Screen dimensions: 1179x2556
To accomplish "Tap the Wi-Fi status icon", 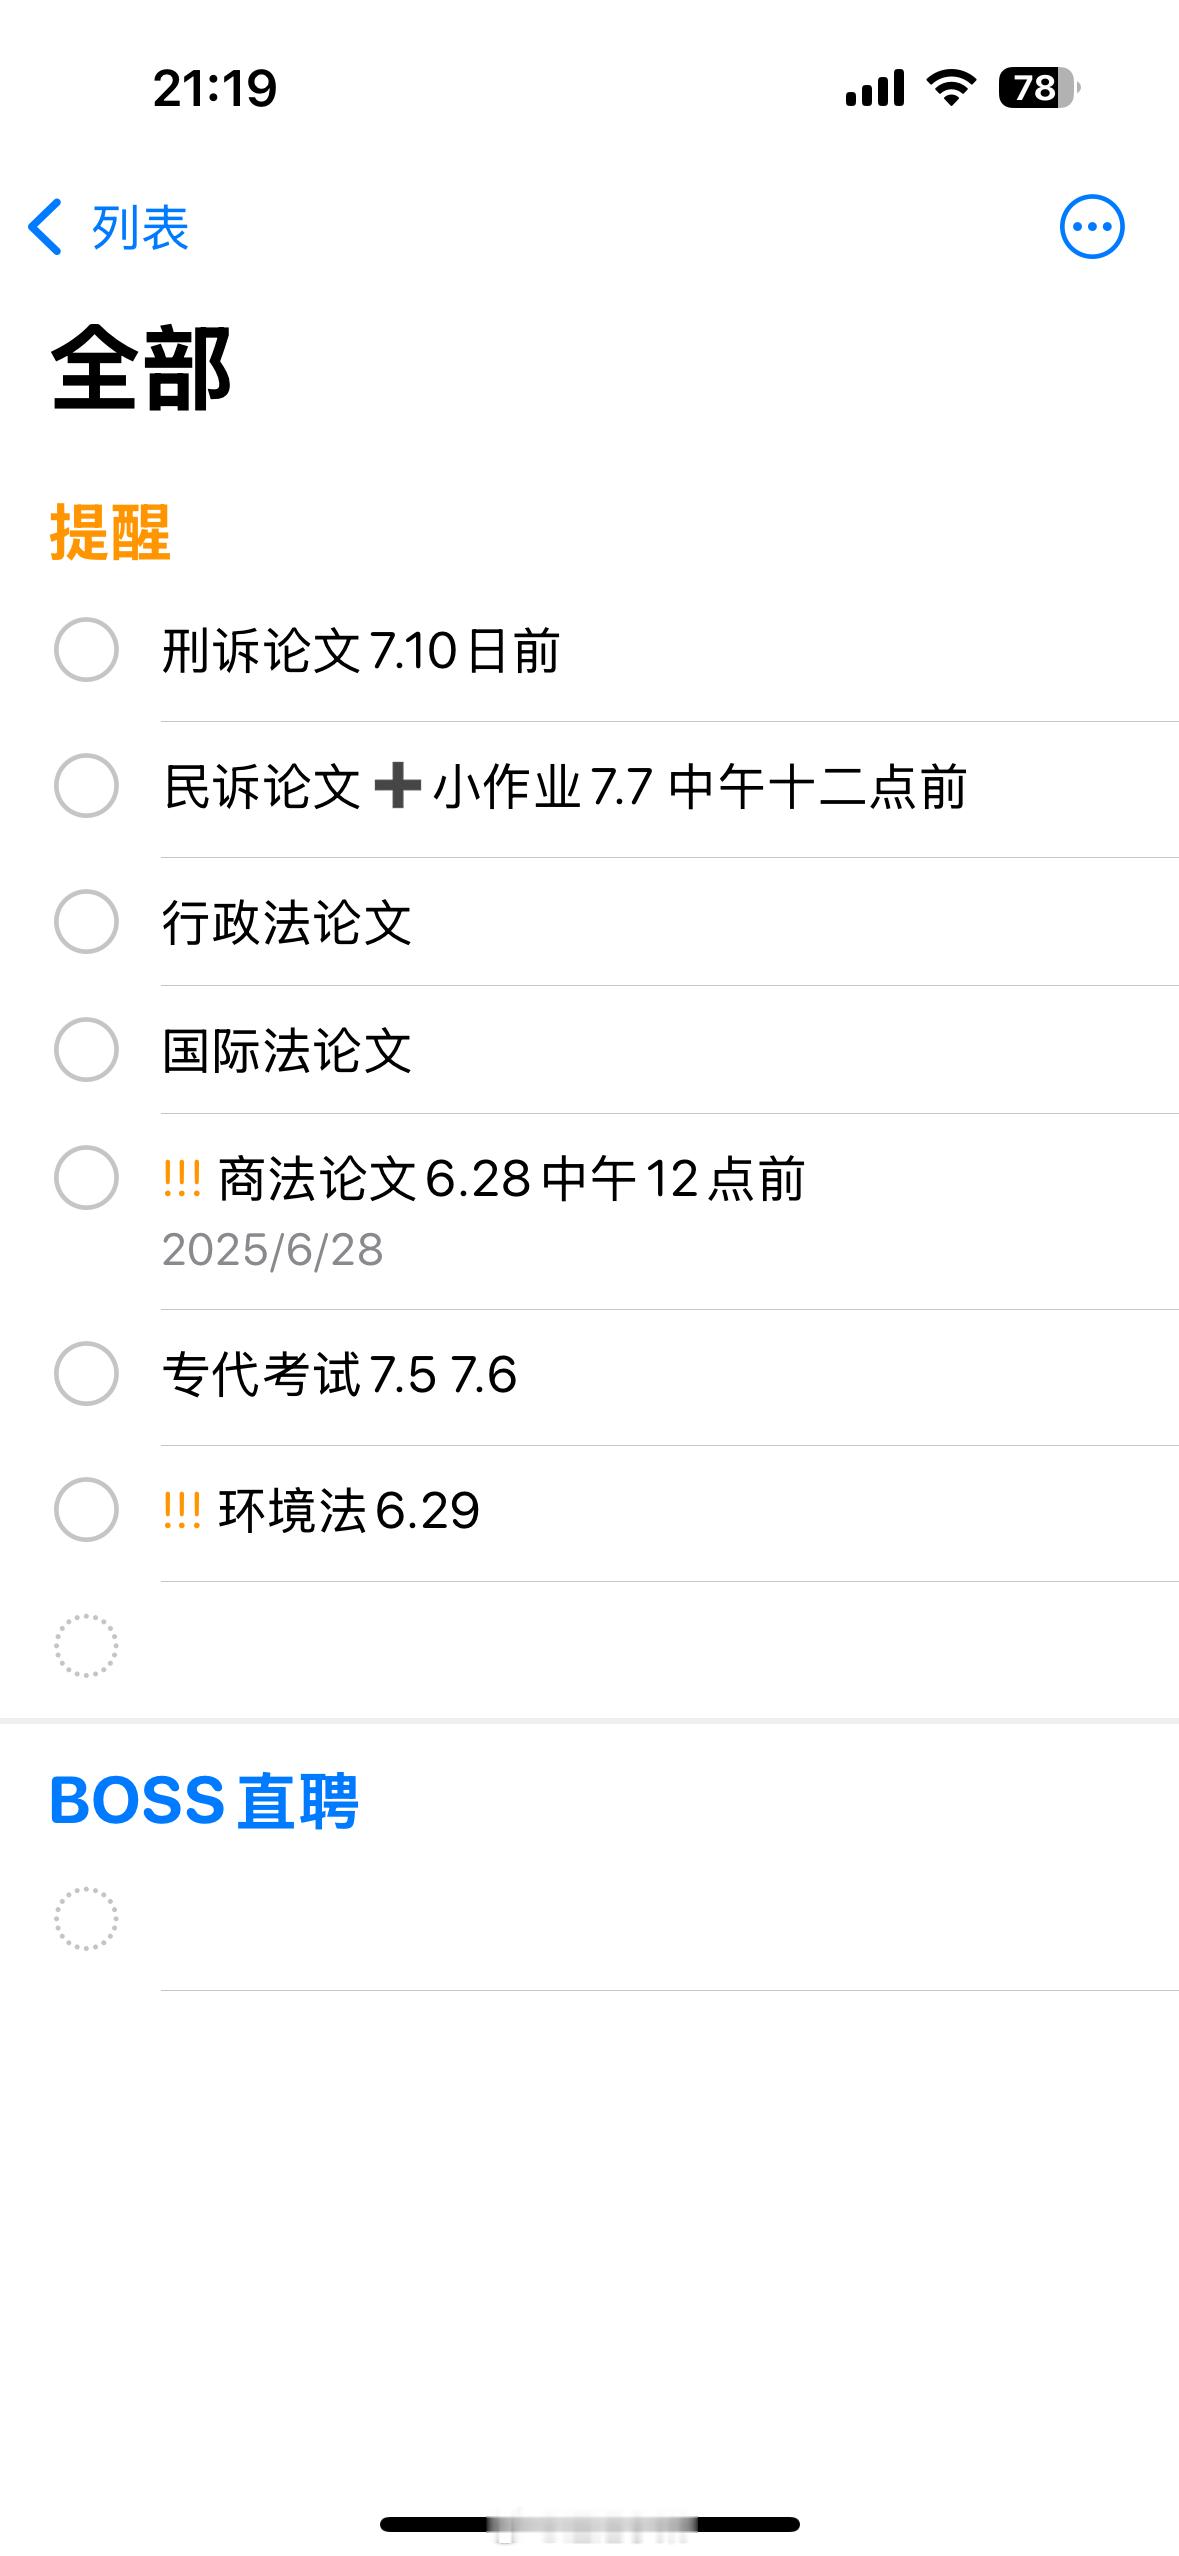I will pos(951,88).
